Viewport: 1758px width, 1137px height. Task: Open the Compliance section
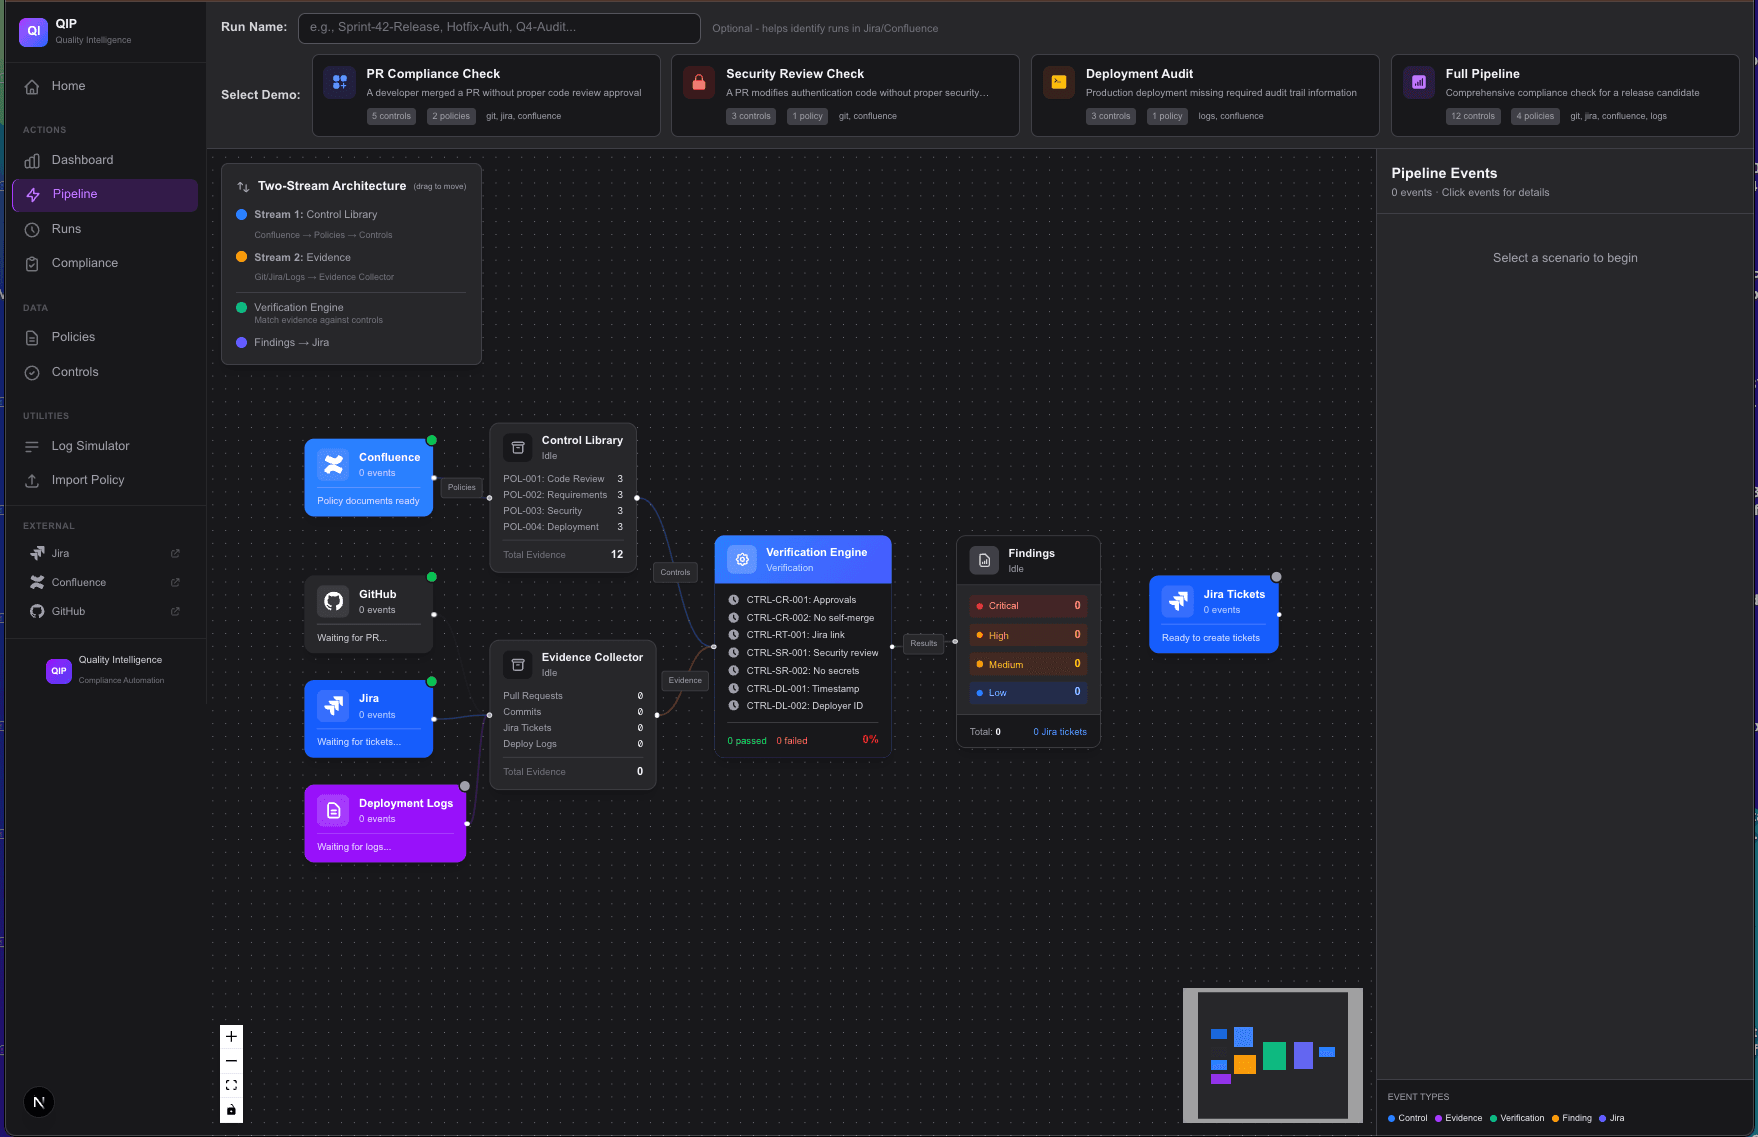click(84, 262)
